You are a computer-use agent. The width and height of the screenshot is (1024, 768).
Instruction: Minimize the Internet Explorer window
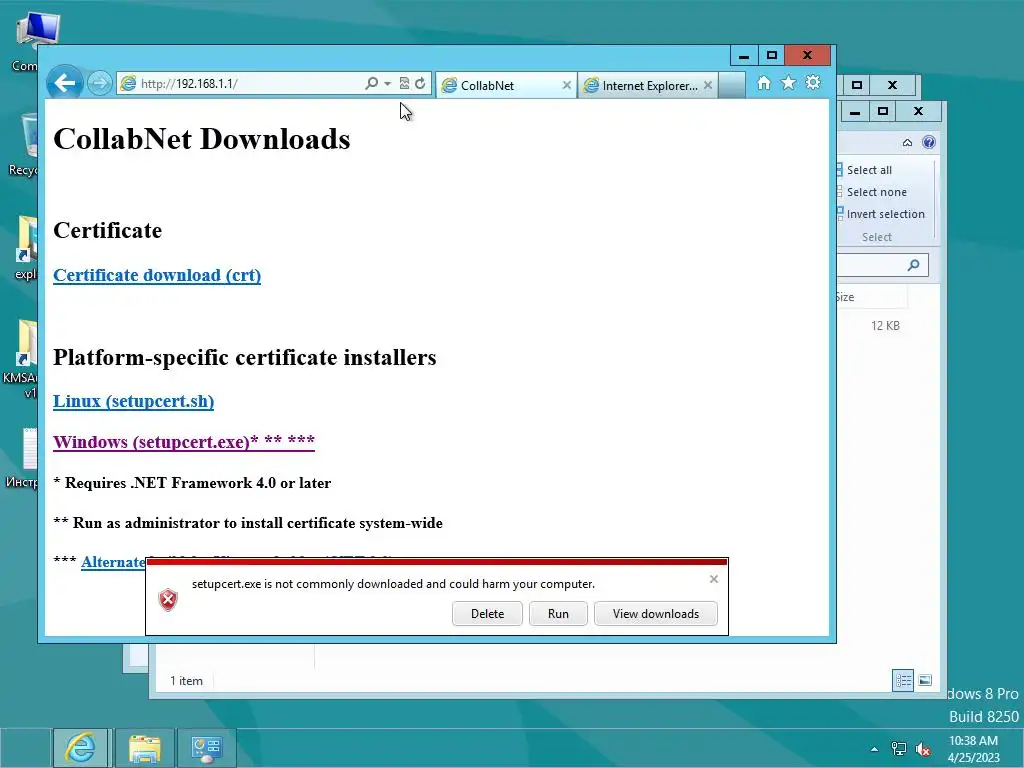[x=744, y=56]
